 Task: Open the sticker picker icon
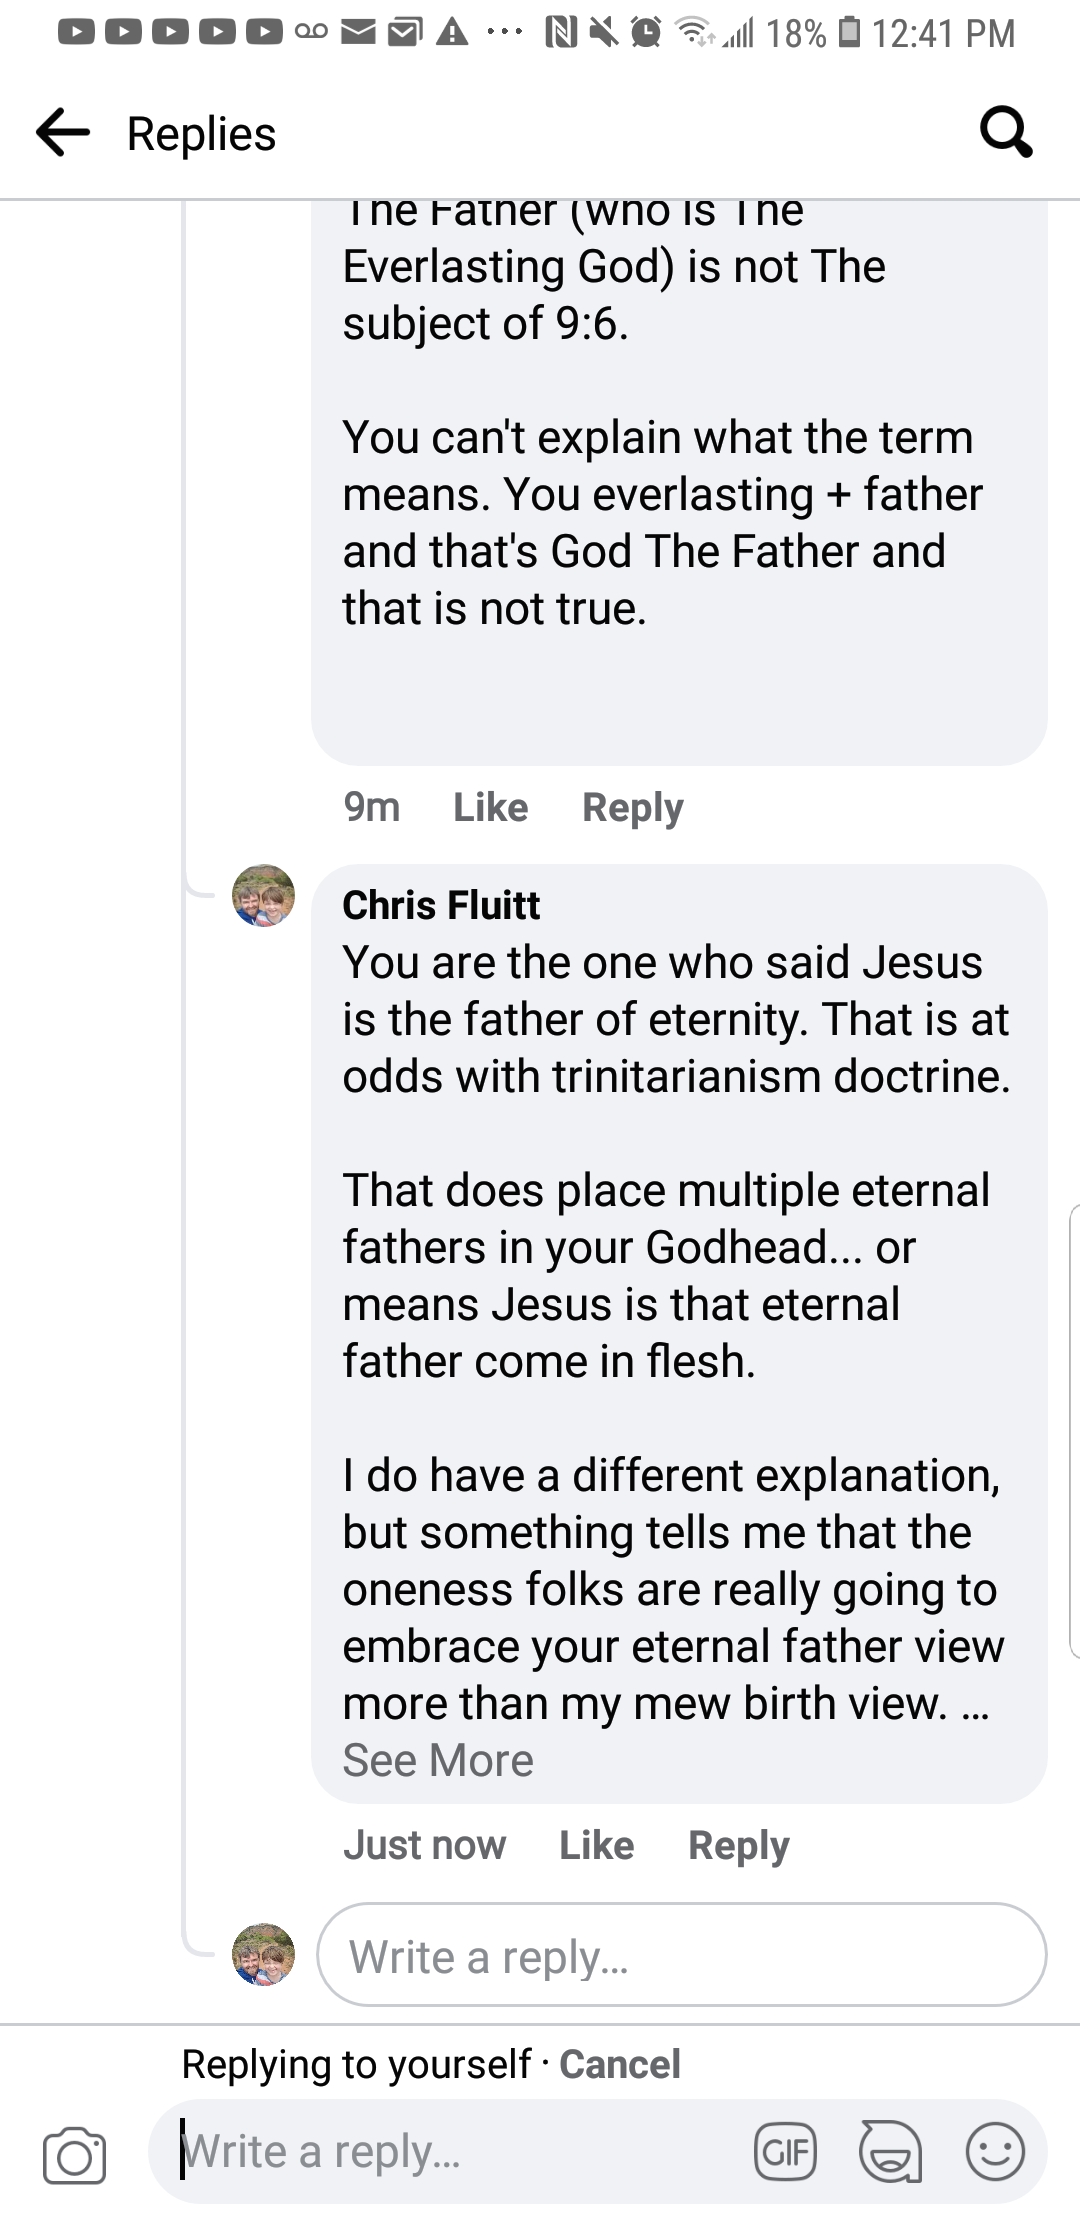tap(890, 2151)
